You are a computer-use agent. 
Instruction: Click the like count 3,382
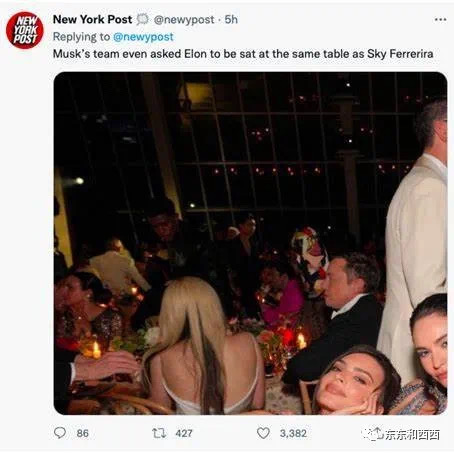pos(293,433)
